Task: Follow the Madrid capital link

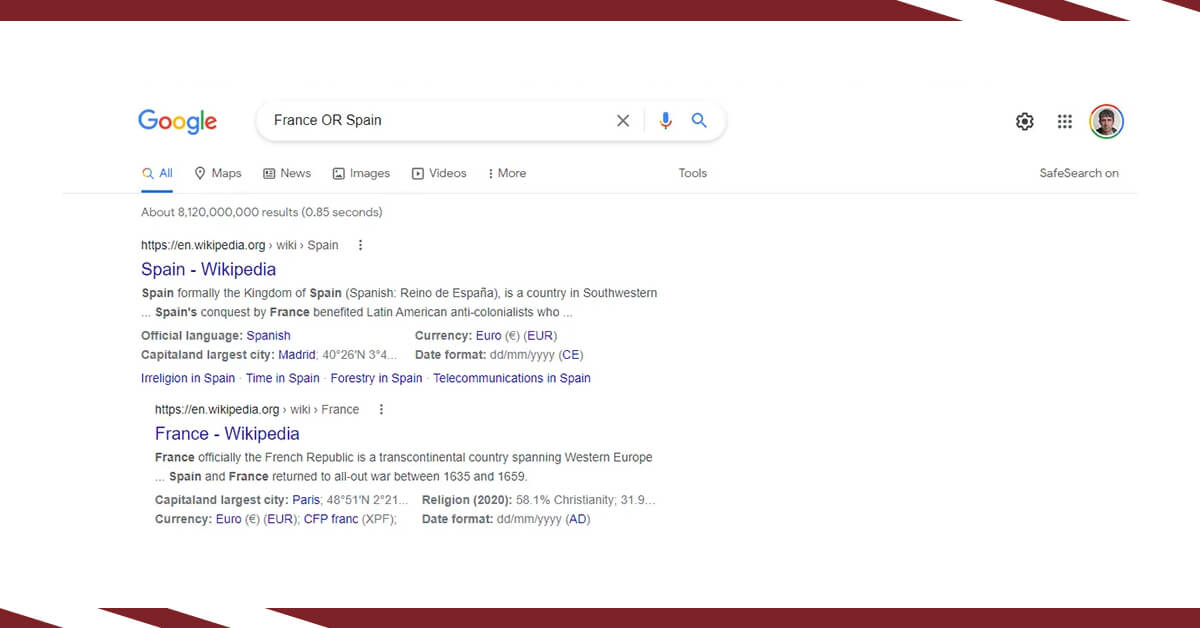Action: tap(297, 355)
